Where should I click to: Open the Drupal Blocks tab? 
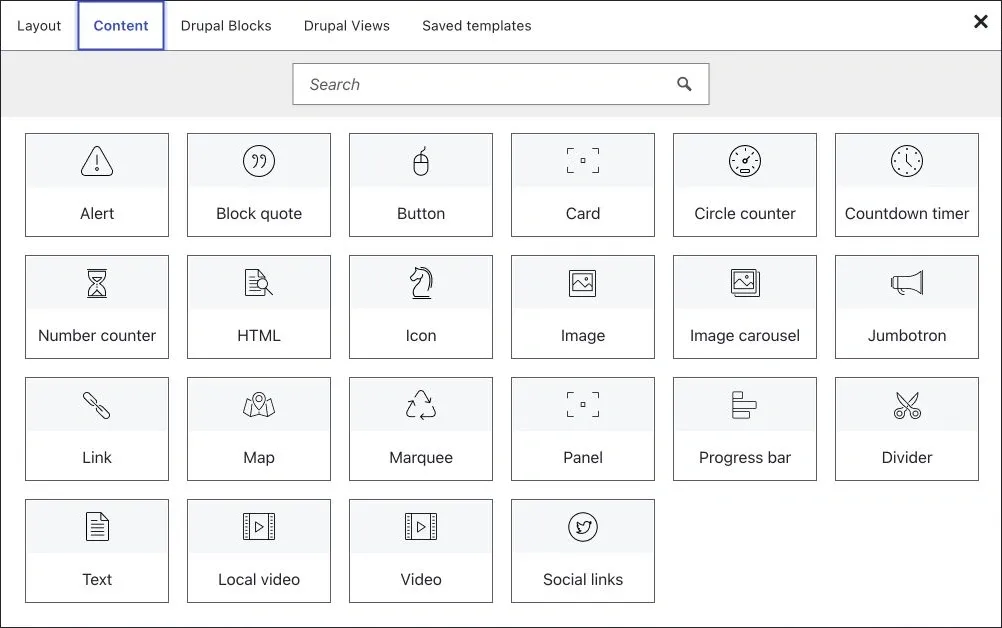click(x=226, y=26)
